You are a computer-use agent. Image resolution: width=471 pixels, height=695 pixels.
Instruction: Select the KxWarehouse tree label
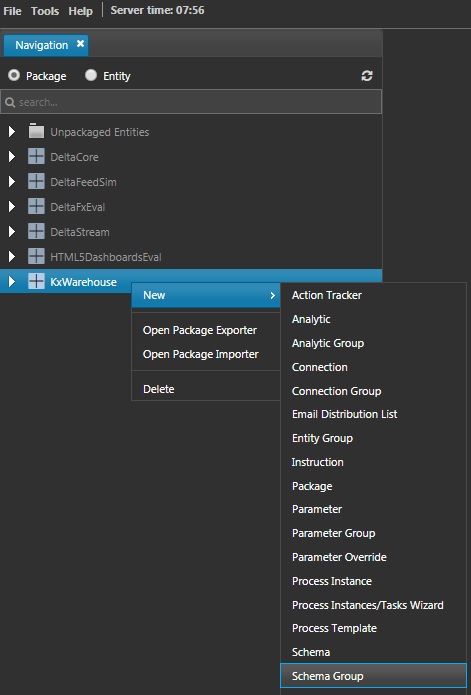[x=83, y=282]
